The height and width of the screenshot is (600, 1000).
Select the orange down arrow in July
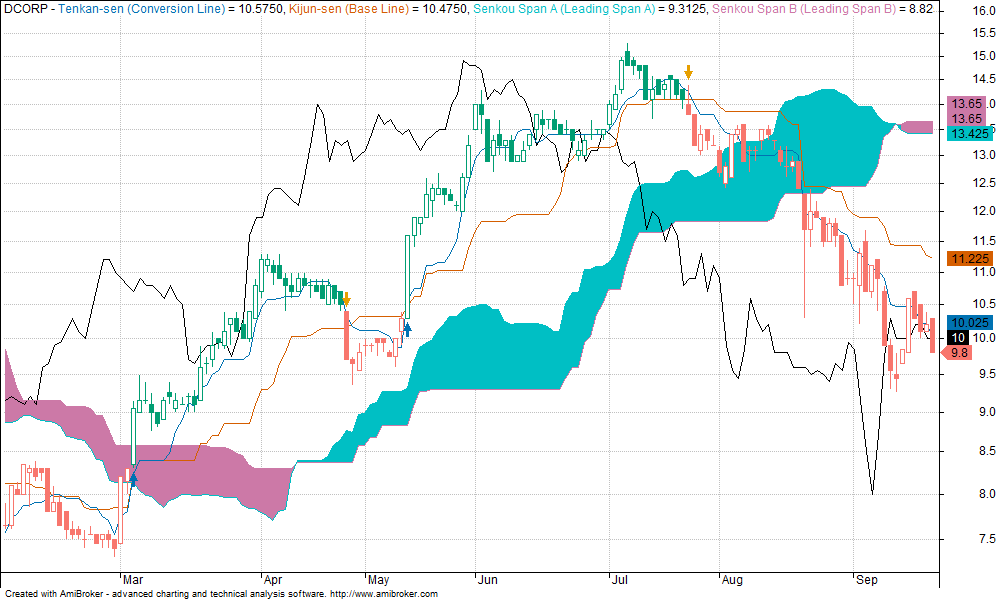click(x=688, y=73)
